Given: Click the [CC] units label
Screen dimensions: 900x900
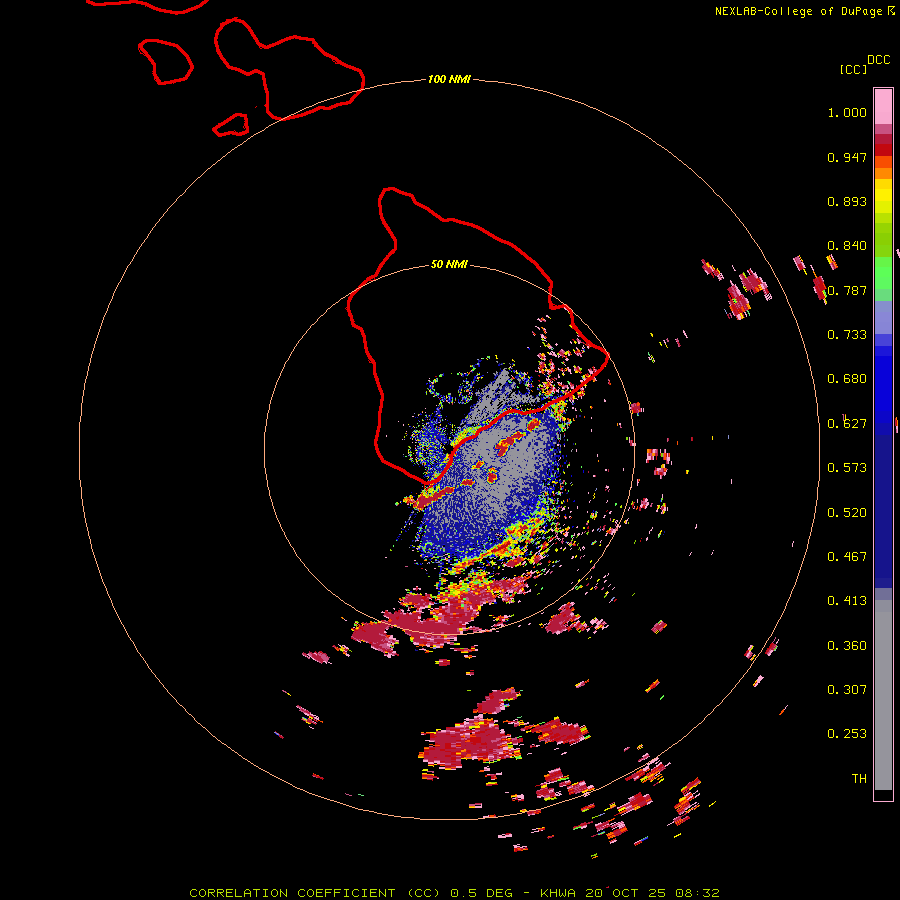Looking at the screenshot, I should click(853, 69).
